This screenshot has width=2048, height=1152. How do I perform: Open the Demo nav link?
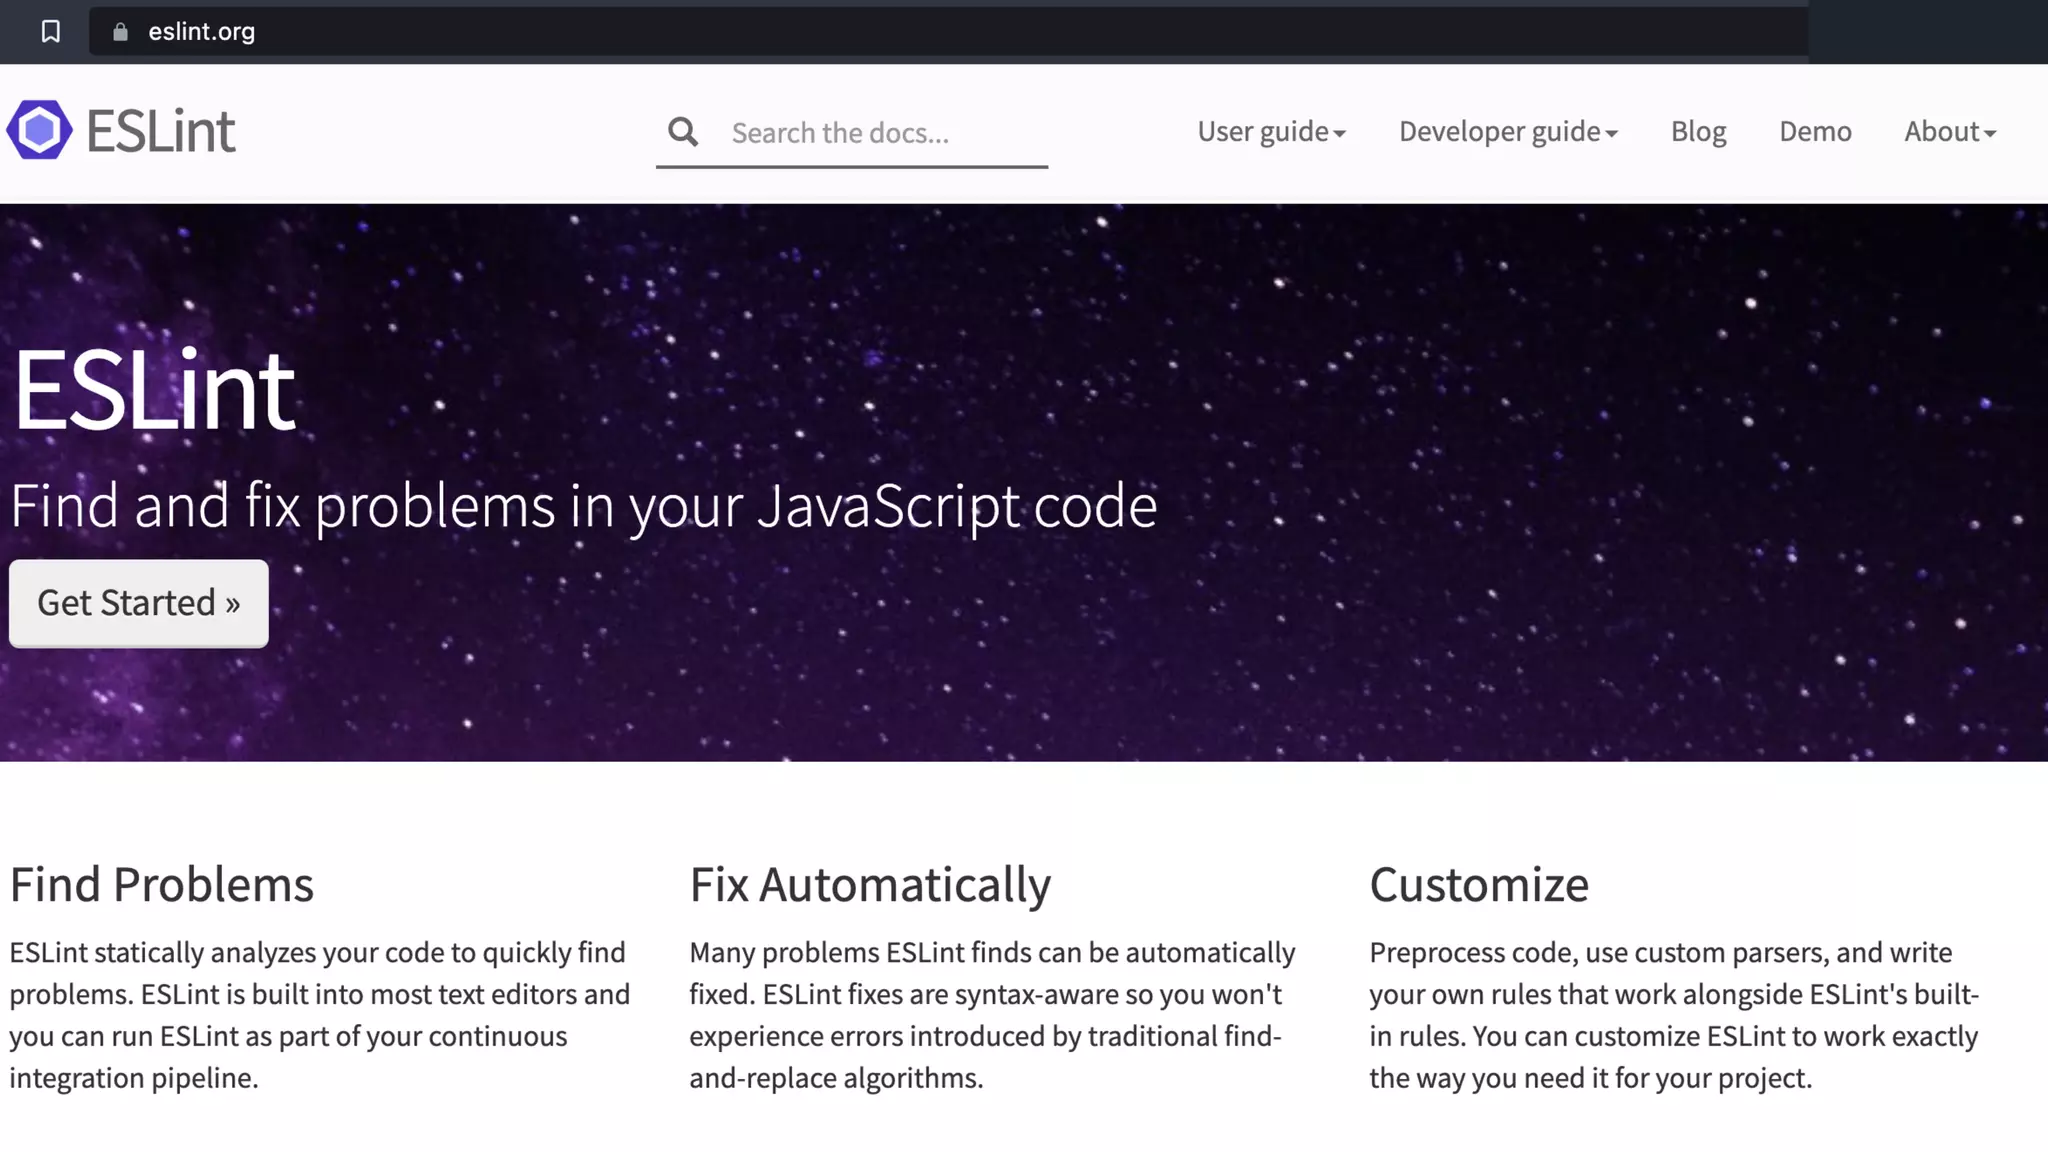pyautogui.click(x=1814, y=132)
